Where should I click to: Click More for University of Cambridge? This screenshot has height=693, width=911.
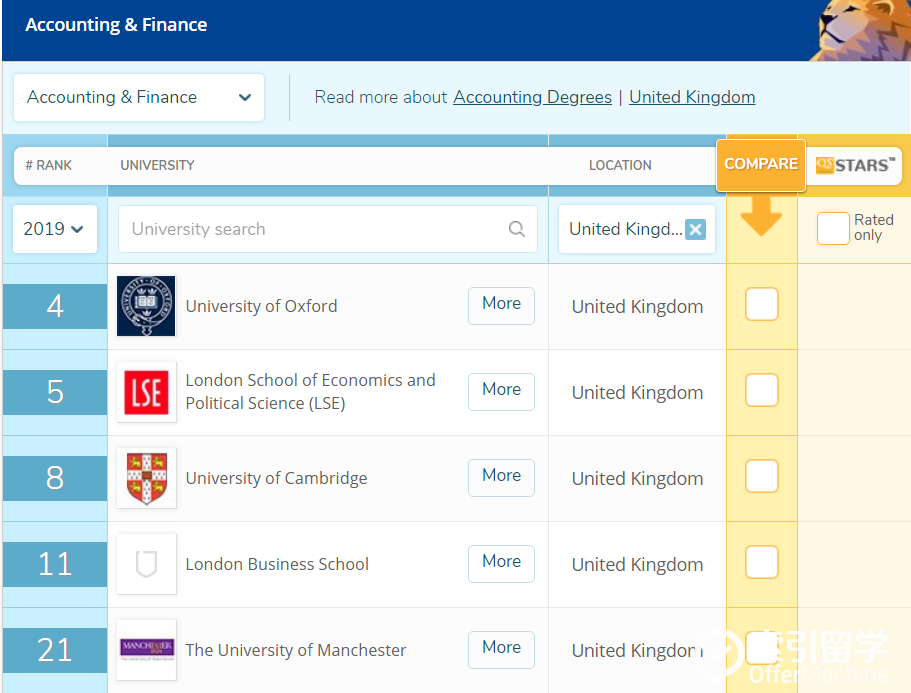pos(501,477)
